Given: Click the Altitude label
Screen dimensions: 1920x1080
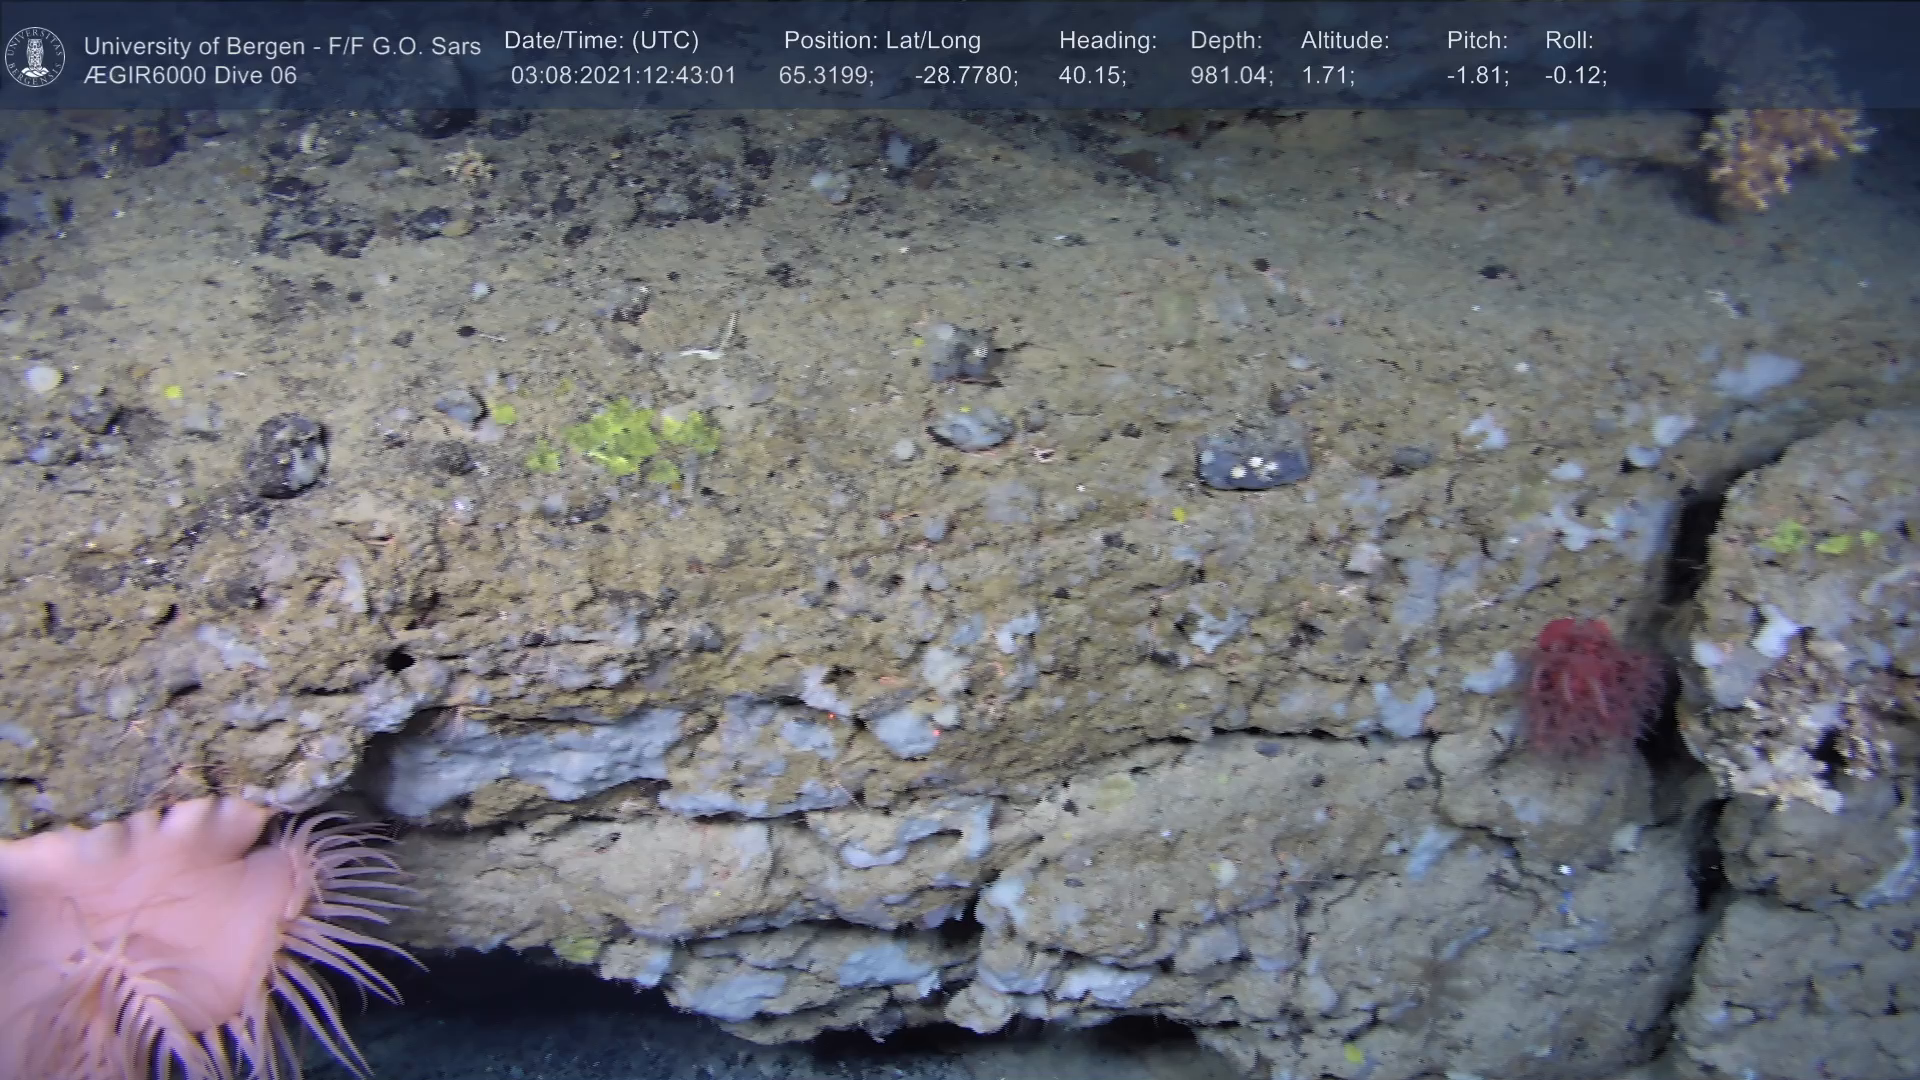Looking at the screenshot, I should tap(1345, 41).
